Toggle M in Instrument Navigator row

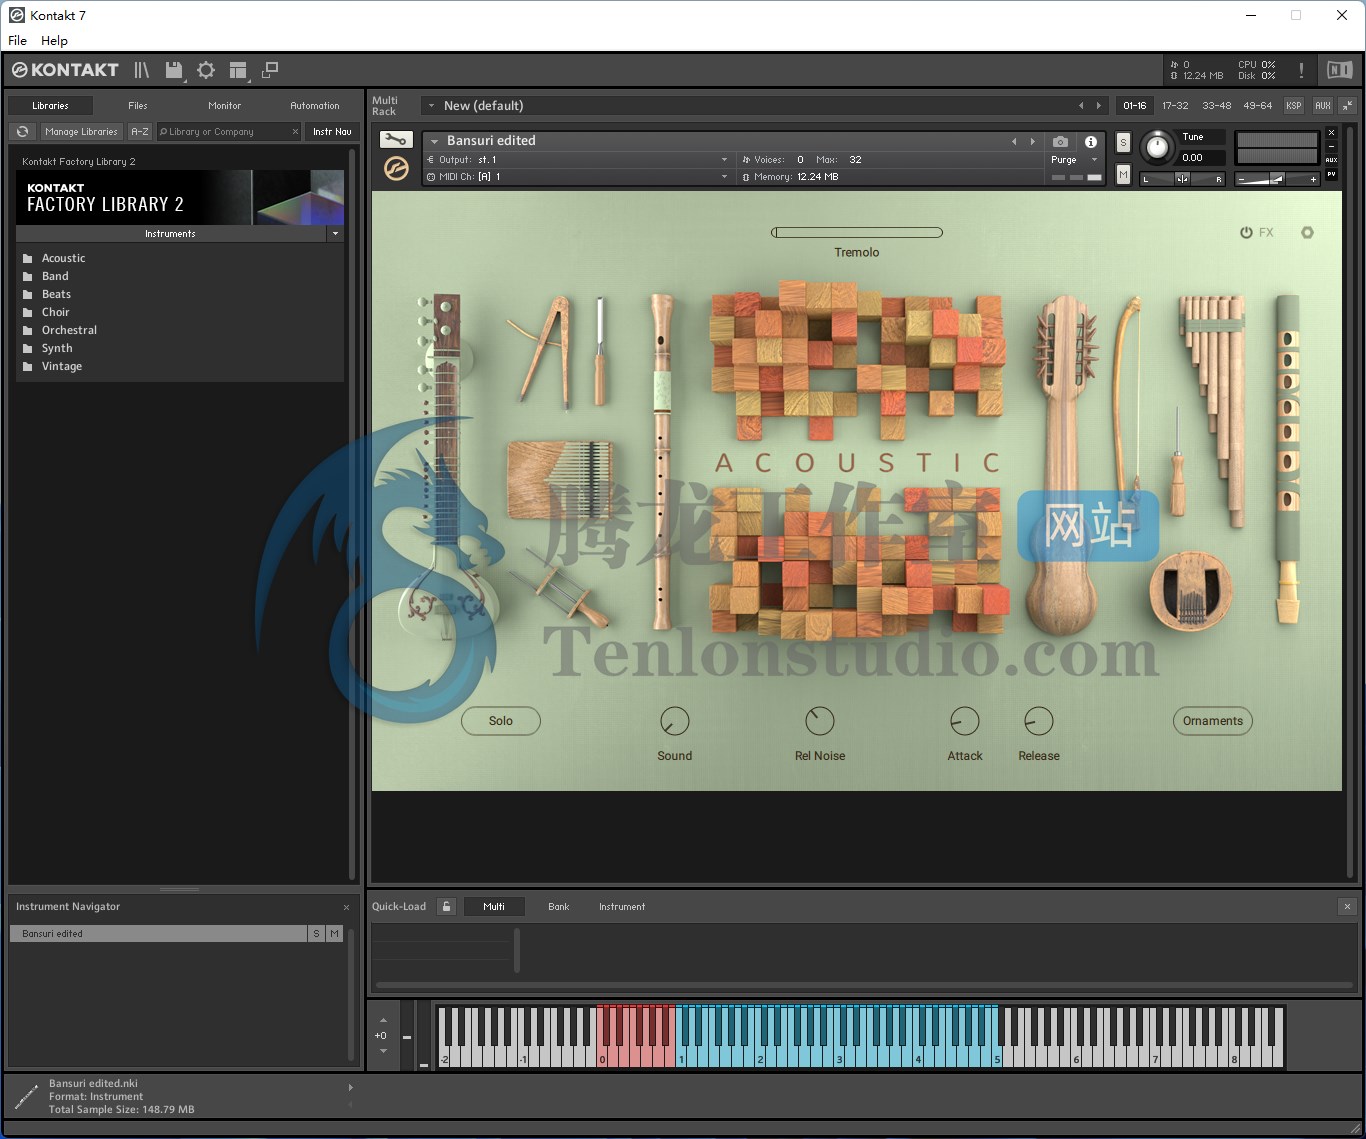pyautogui.click(x=334, y=933)
